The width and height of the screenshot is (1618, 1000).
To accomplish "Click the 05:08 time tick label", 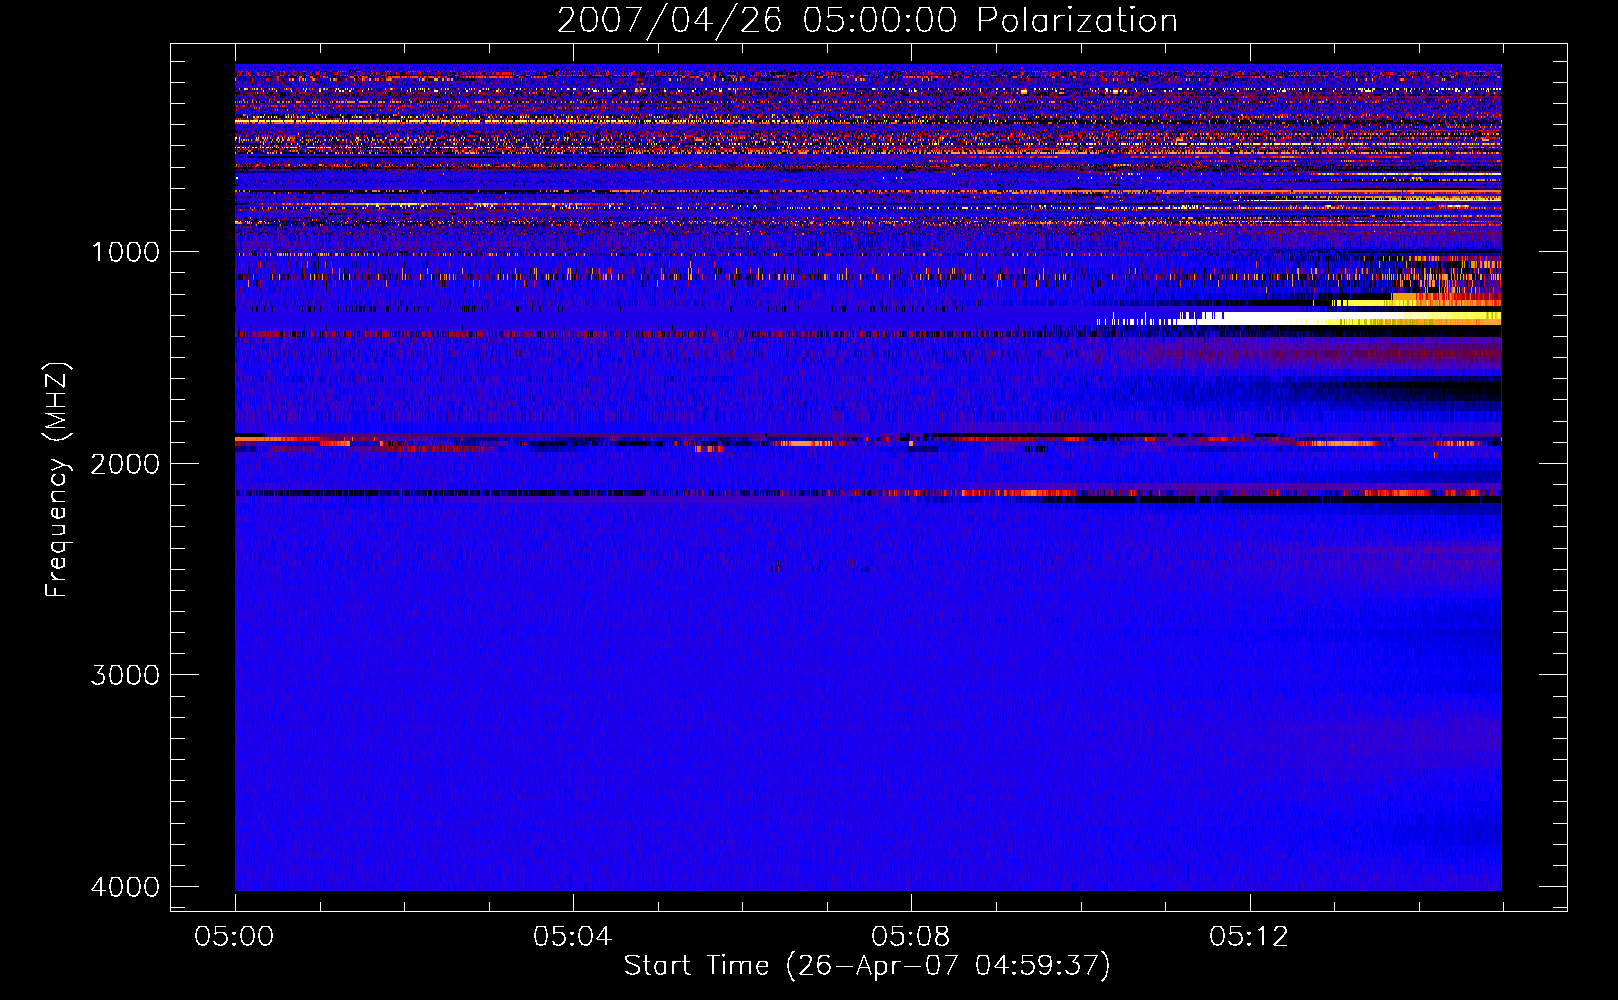I will (910, 937).
